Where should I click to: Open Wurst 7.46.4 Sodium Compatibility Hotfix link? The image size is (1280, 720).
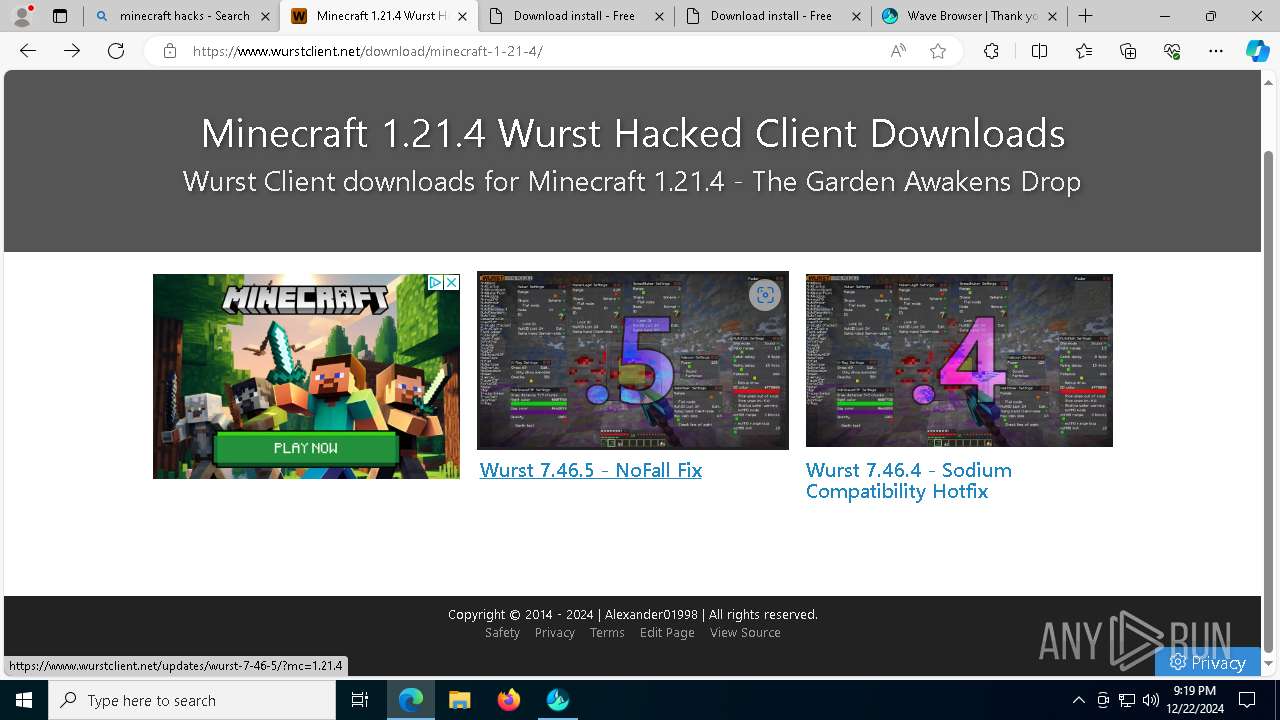coord(909,481)
